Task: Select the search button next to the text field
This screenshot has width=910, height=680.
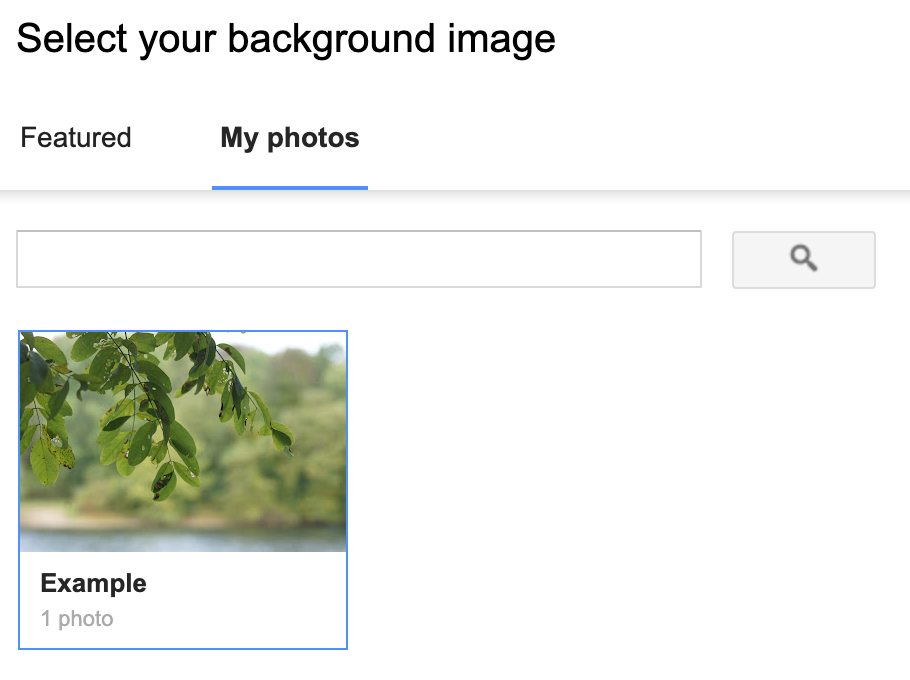Action: [803, 259]
